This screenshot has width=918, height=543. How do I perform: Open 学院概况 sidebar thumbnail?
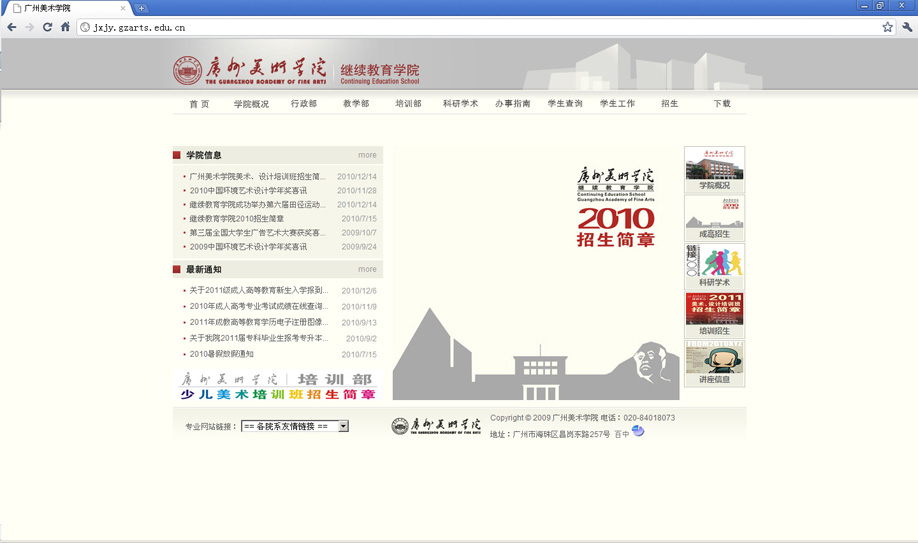click(x=714, y=169)
